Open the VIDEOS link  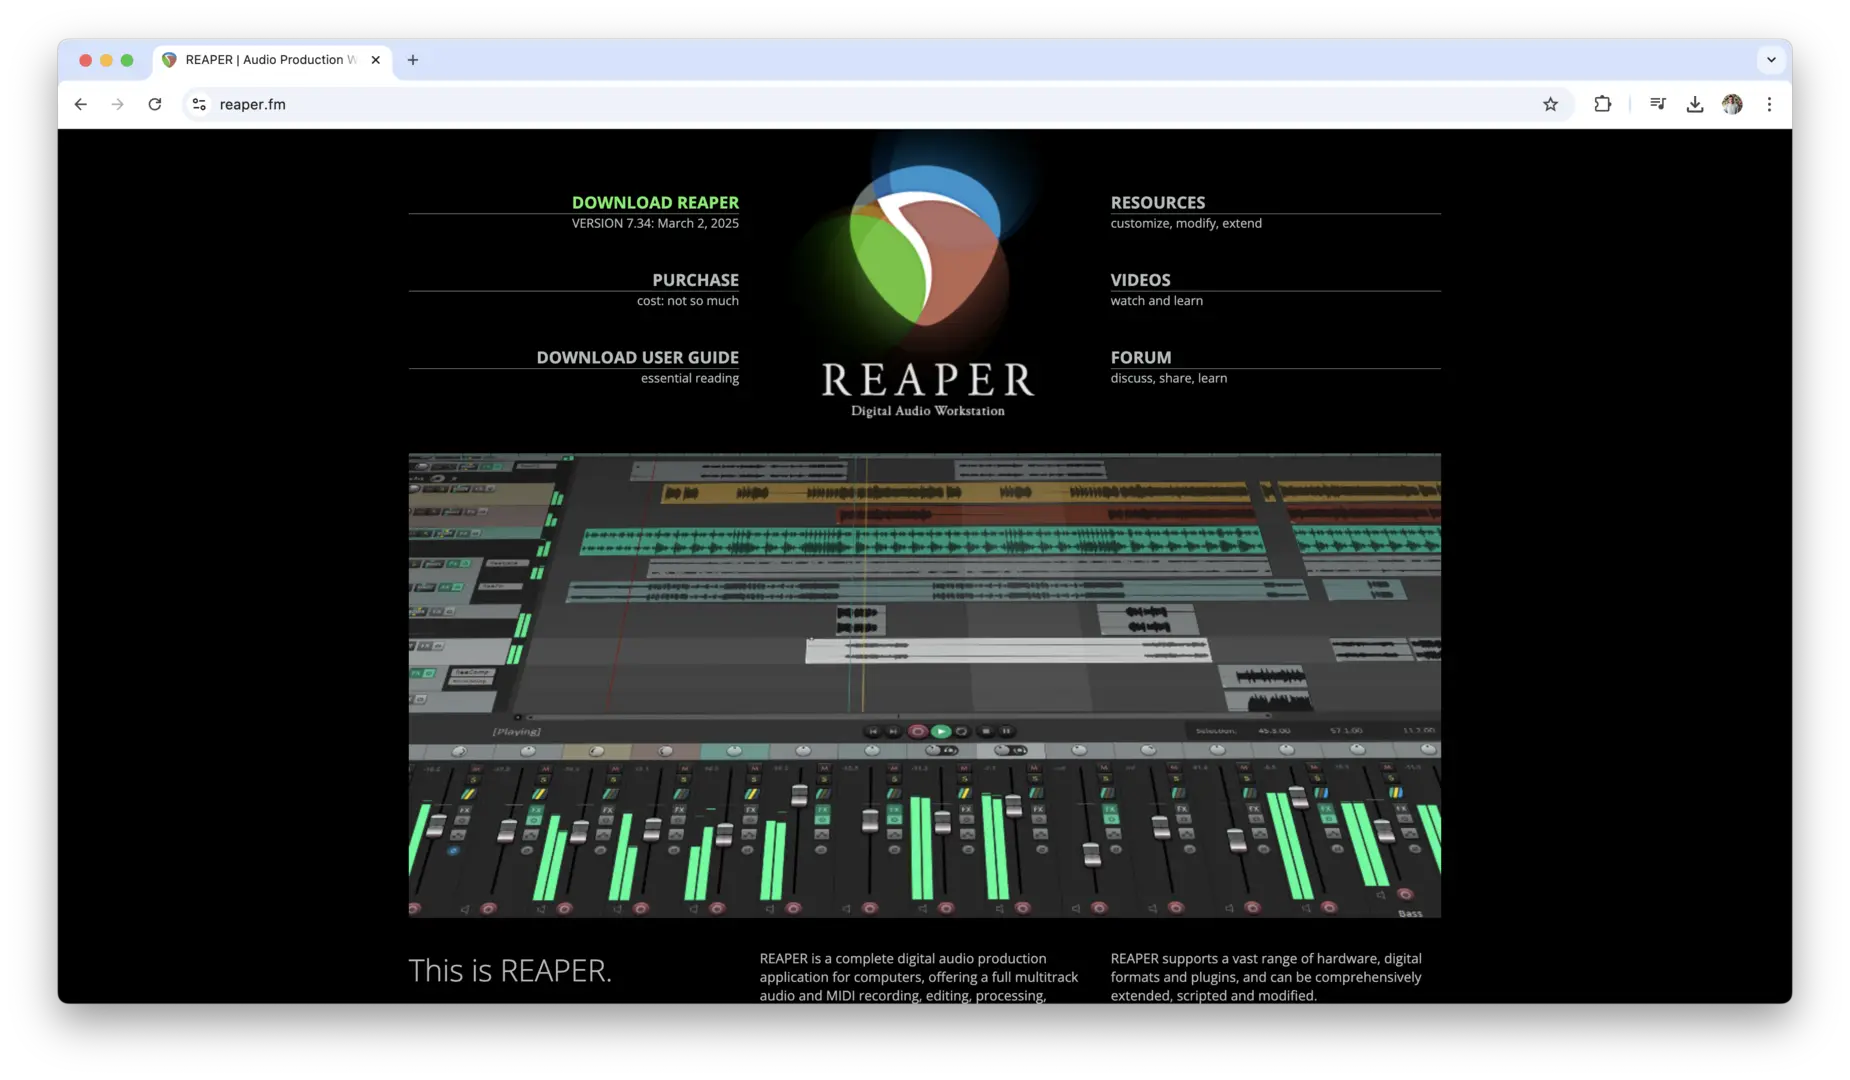[1140, 280]
